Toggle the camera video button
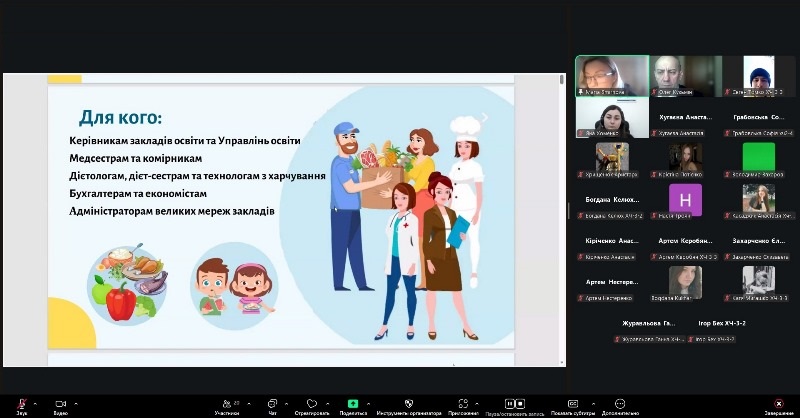 pyautogui.click(x=59, y=403)
